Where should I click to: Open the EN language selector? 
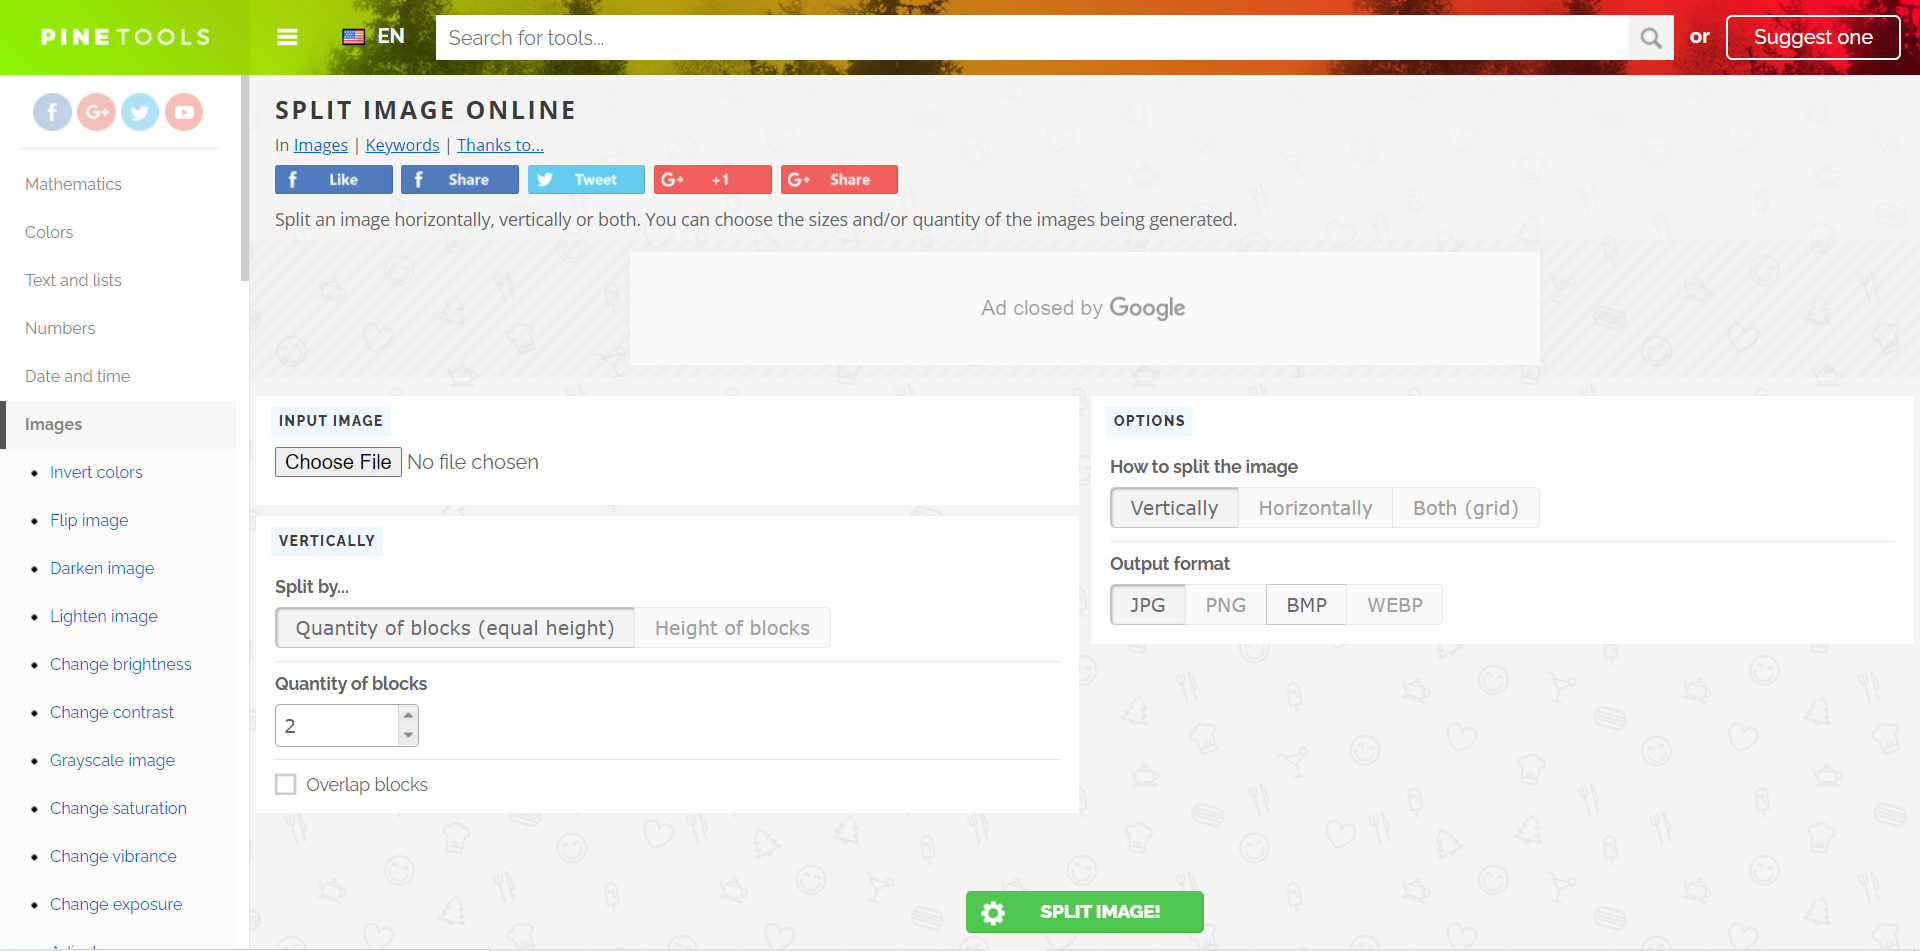coord(374,37)
